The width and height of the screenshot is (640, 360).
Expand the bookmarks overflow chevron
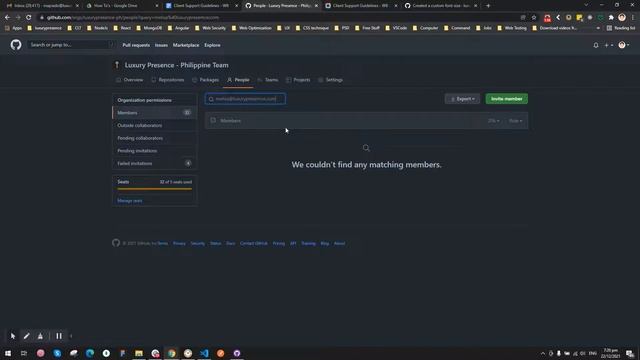click(598, 28)
